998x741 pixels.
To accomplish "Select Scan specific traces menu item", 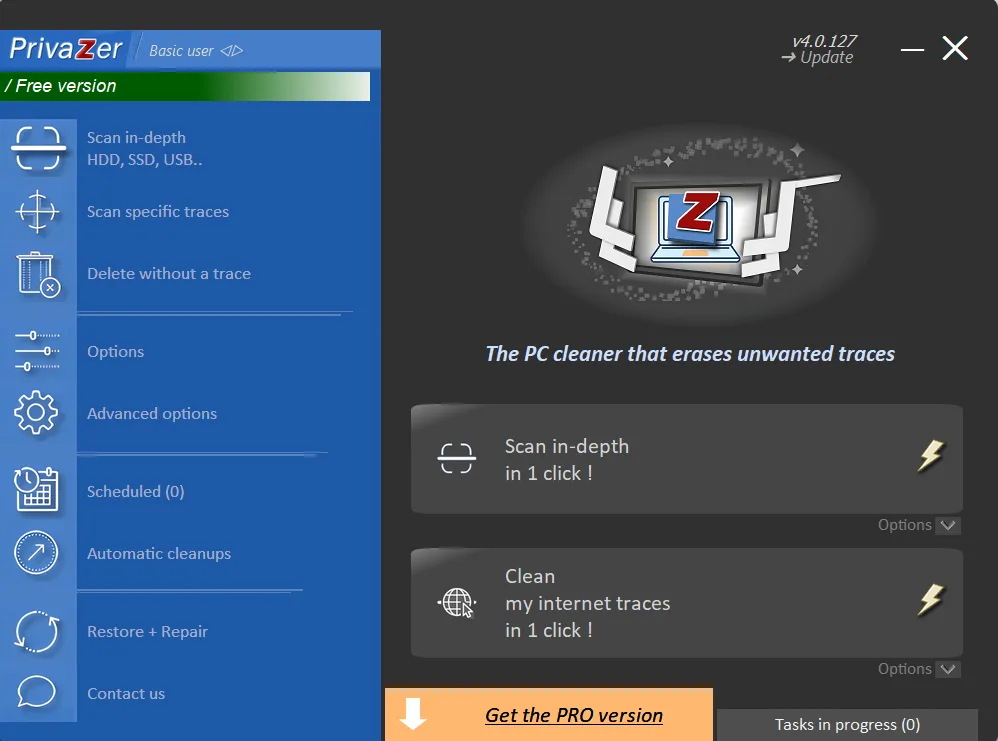I will click(158, 211).
